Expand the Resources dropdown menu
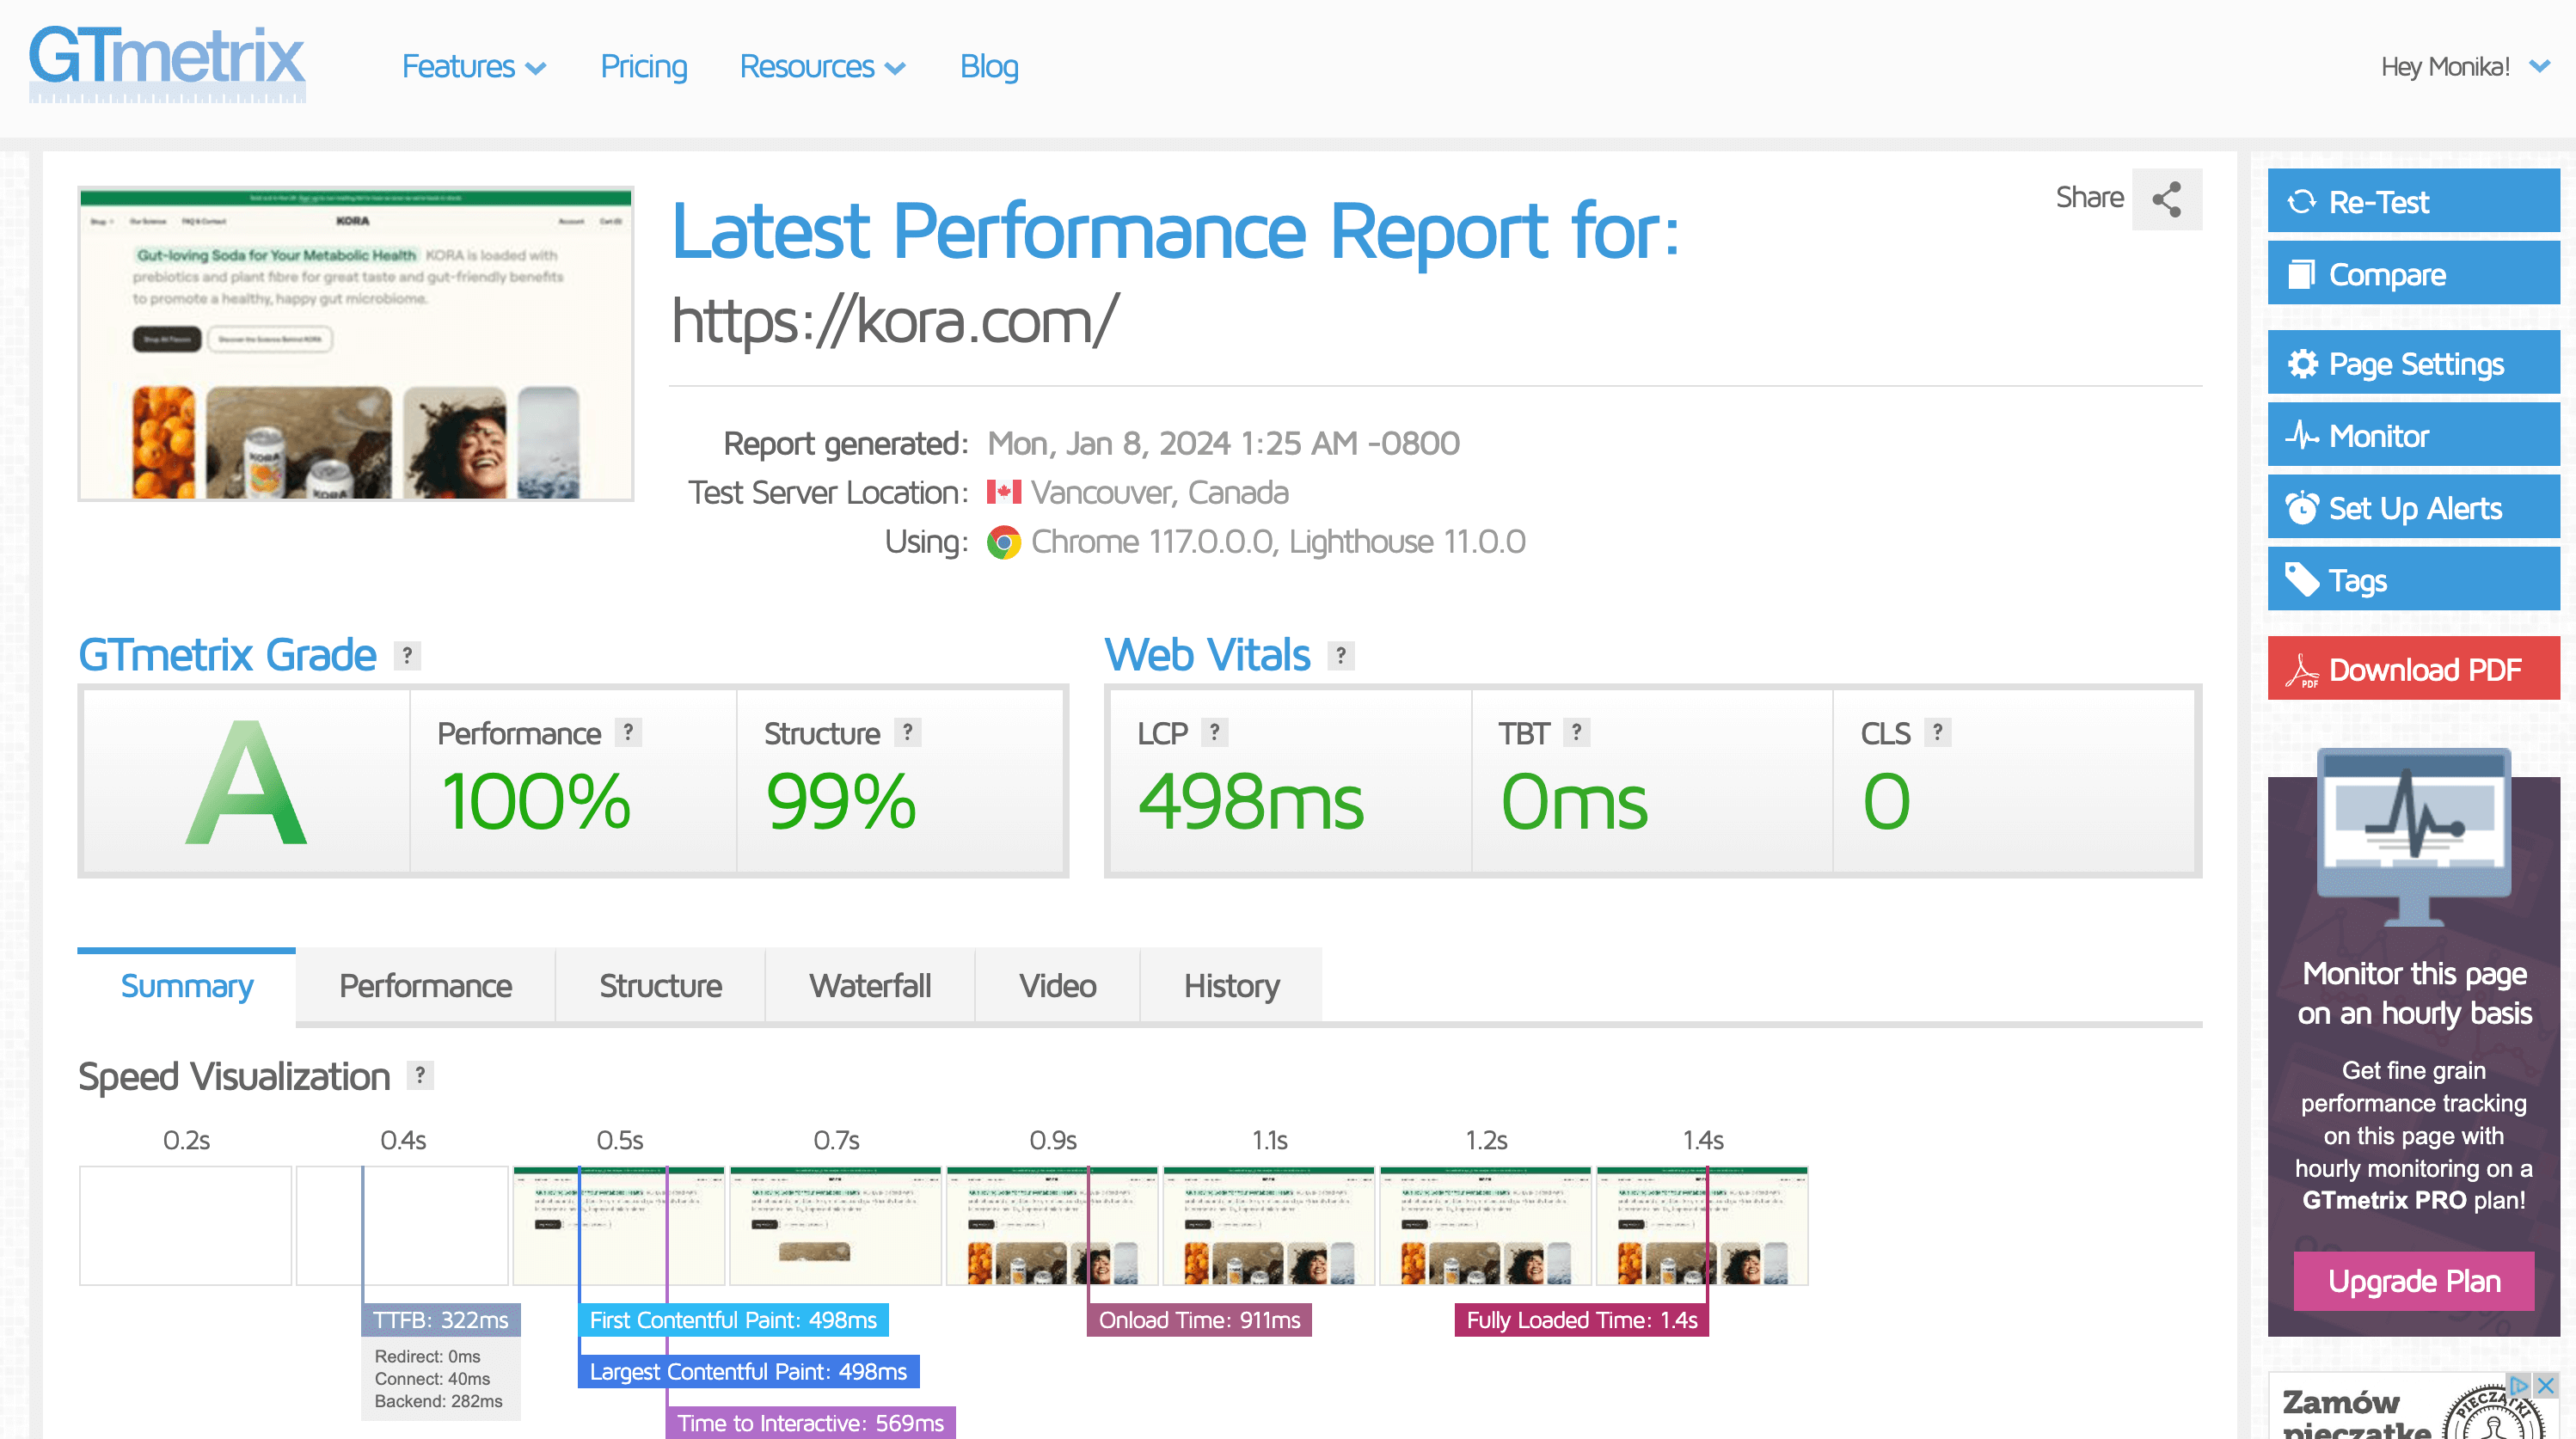The width and height of the screenshot is (2576, 1439). [822, 67]
